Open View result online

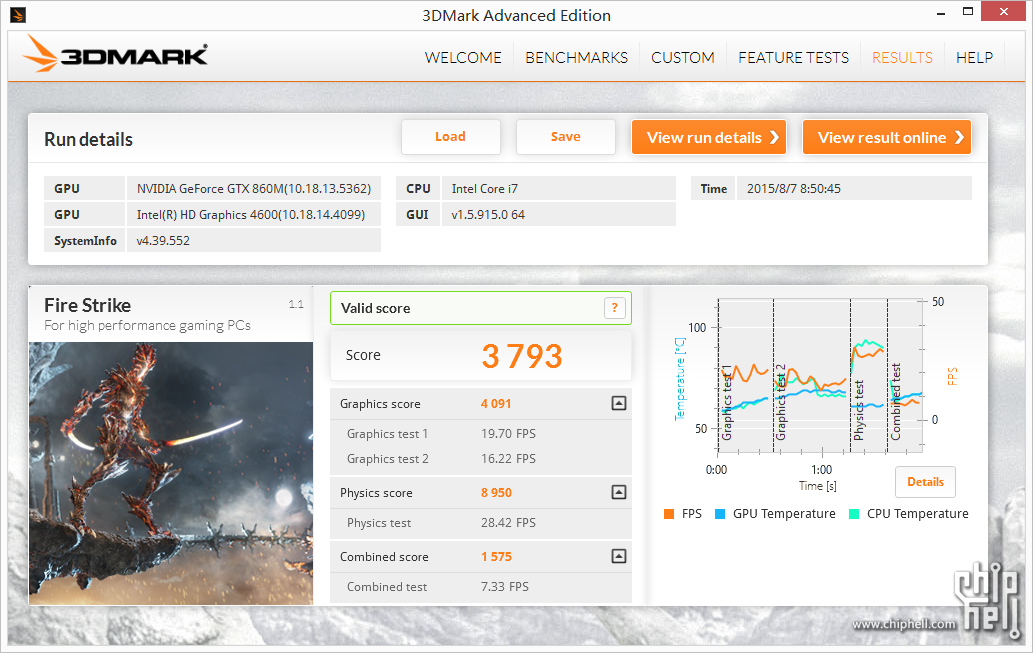pyautogui.click(x=887, y=137)
